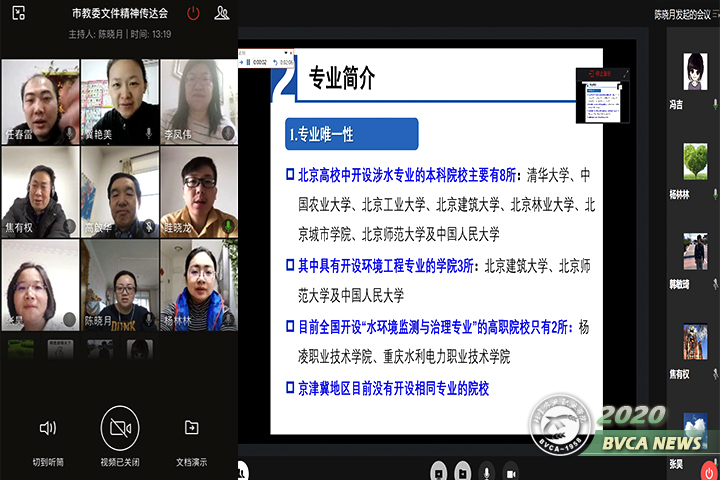This screenshot has height=480, width=720.
Task: Click the red power button at bottom right
Action: tap(708, 469)
